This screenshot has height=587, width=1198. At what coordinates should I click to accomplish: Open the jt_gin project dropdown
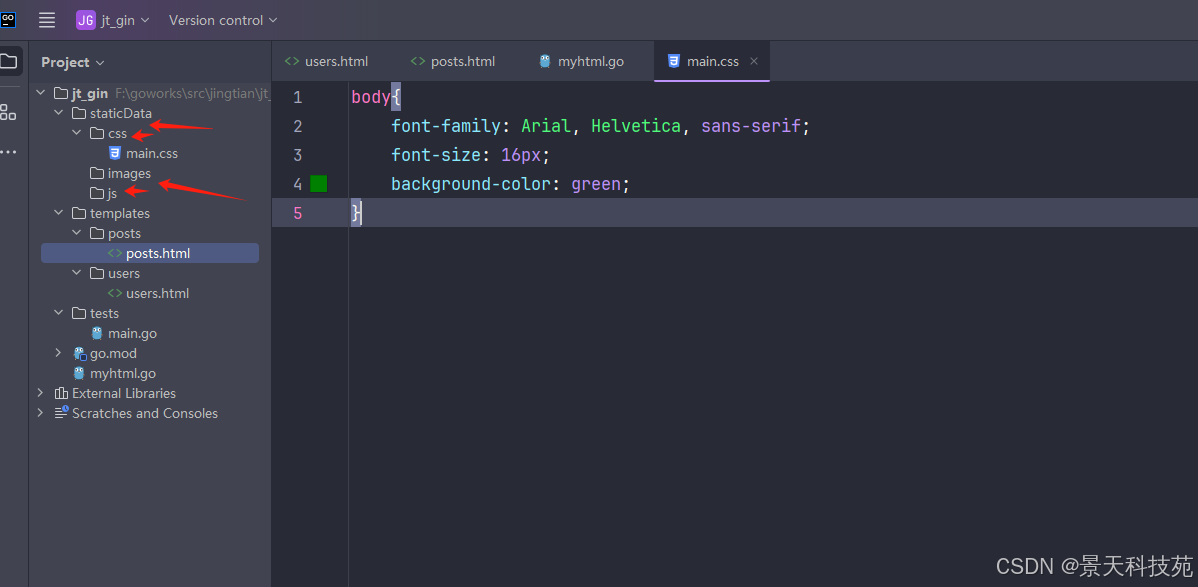(113, 20)
